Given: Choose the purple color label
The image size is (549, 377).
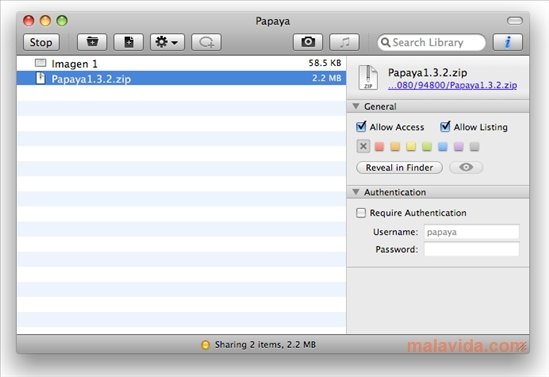Looking at the screenshot, I should [x=459, y=147].
